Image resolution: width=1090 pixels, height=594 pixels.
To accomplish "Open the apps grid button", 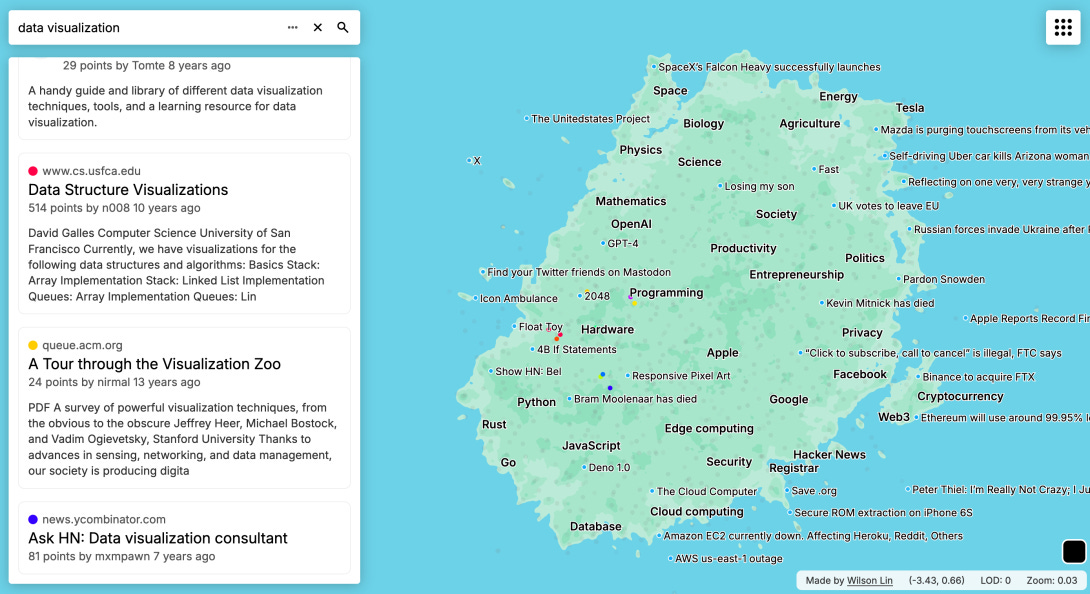I will [1063, 27].
